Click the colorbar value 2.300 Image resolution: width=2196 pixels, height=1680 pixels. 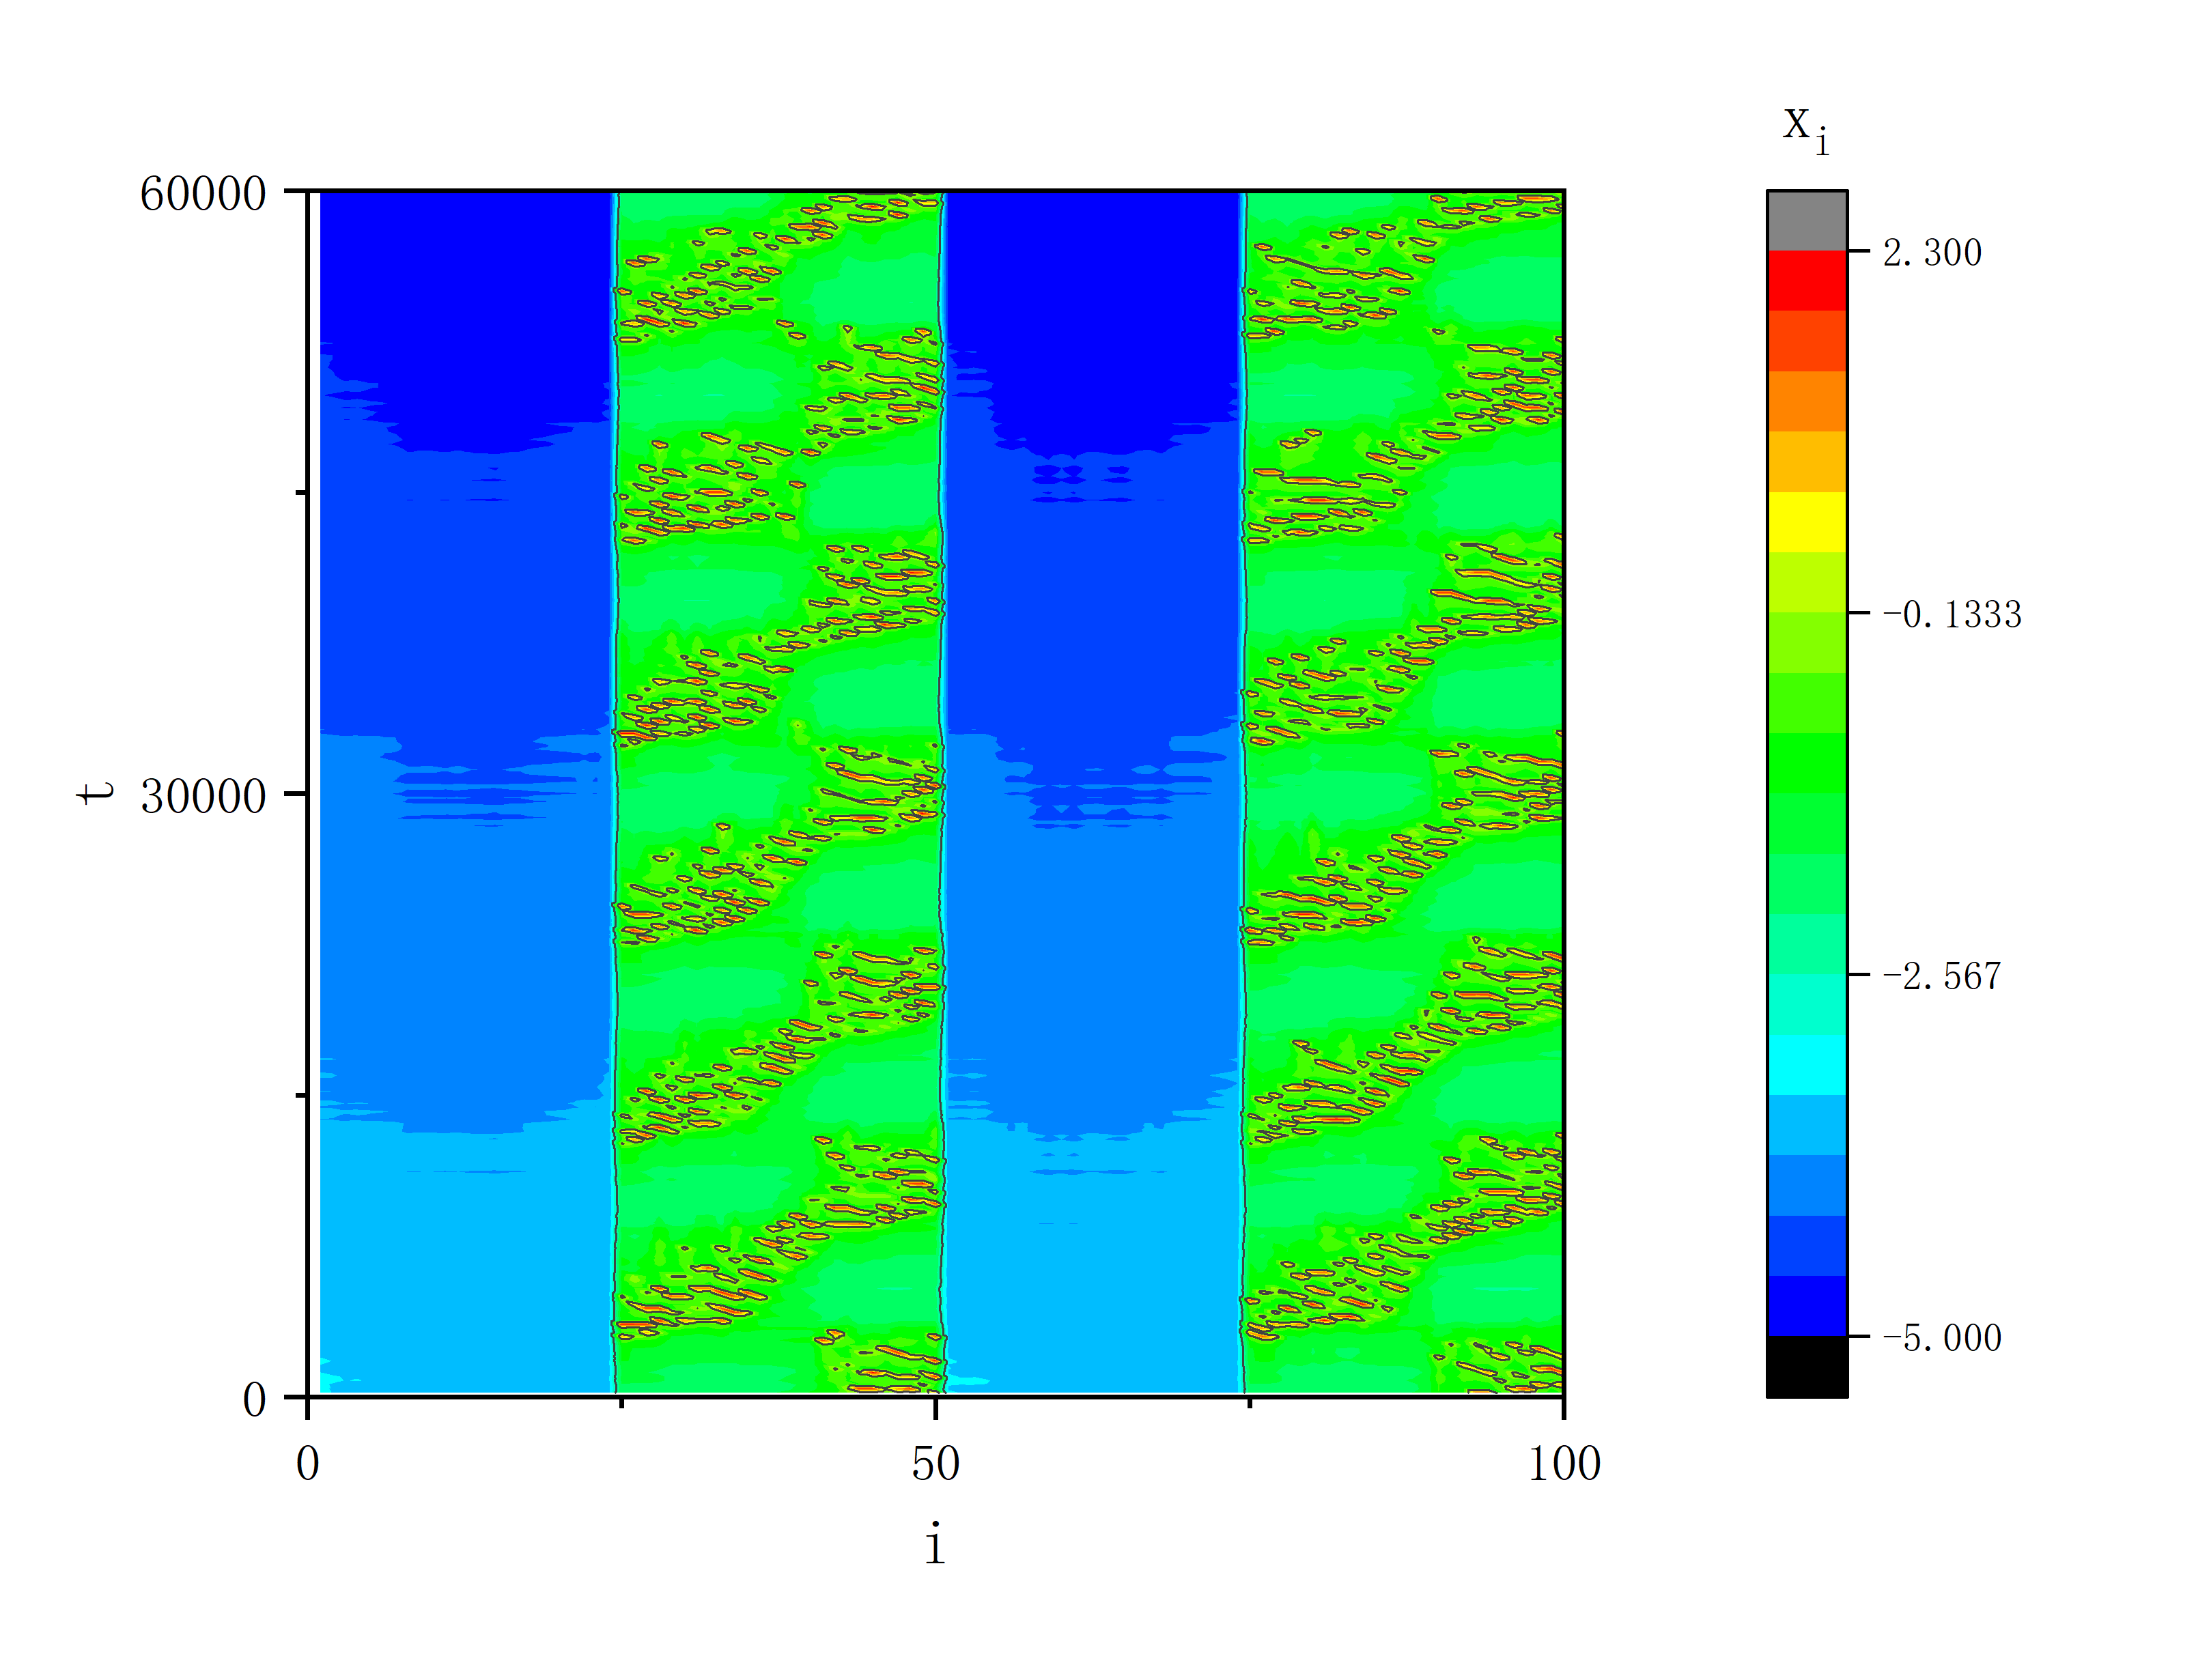[x=1932, y=253]
